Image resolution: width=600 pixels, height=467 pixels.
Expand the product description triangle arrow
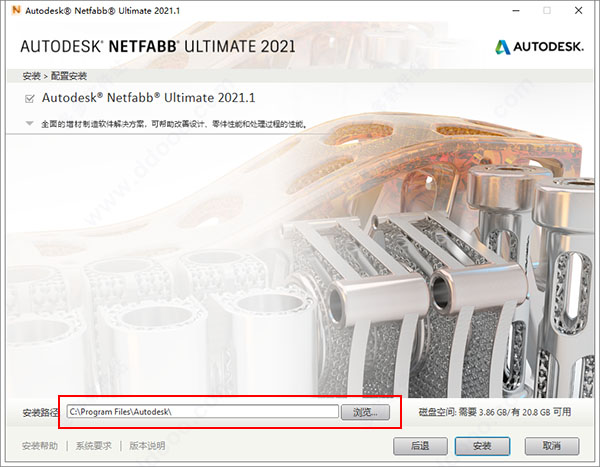coord(29,123)
